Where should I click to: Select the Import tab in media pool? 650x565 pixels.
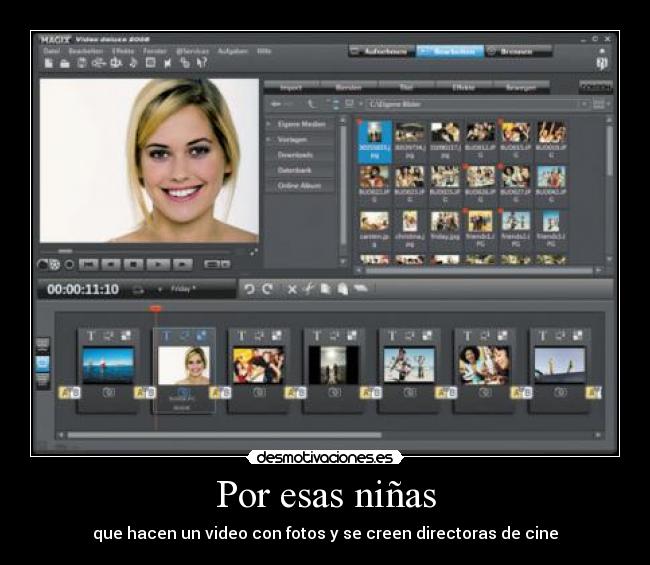(291, 87)
